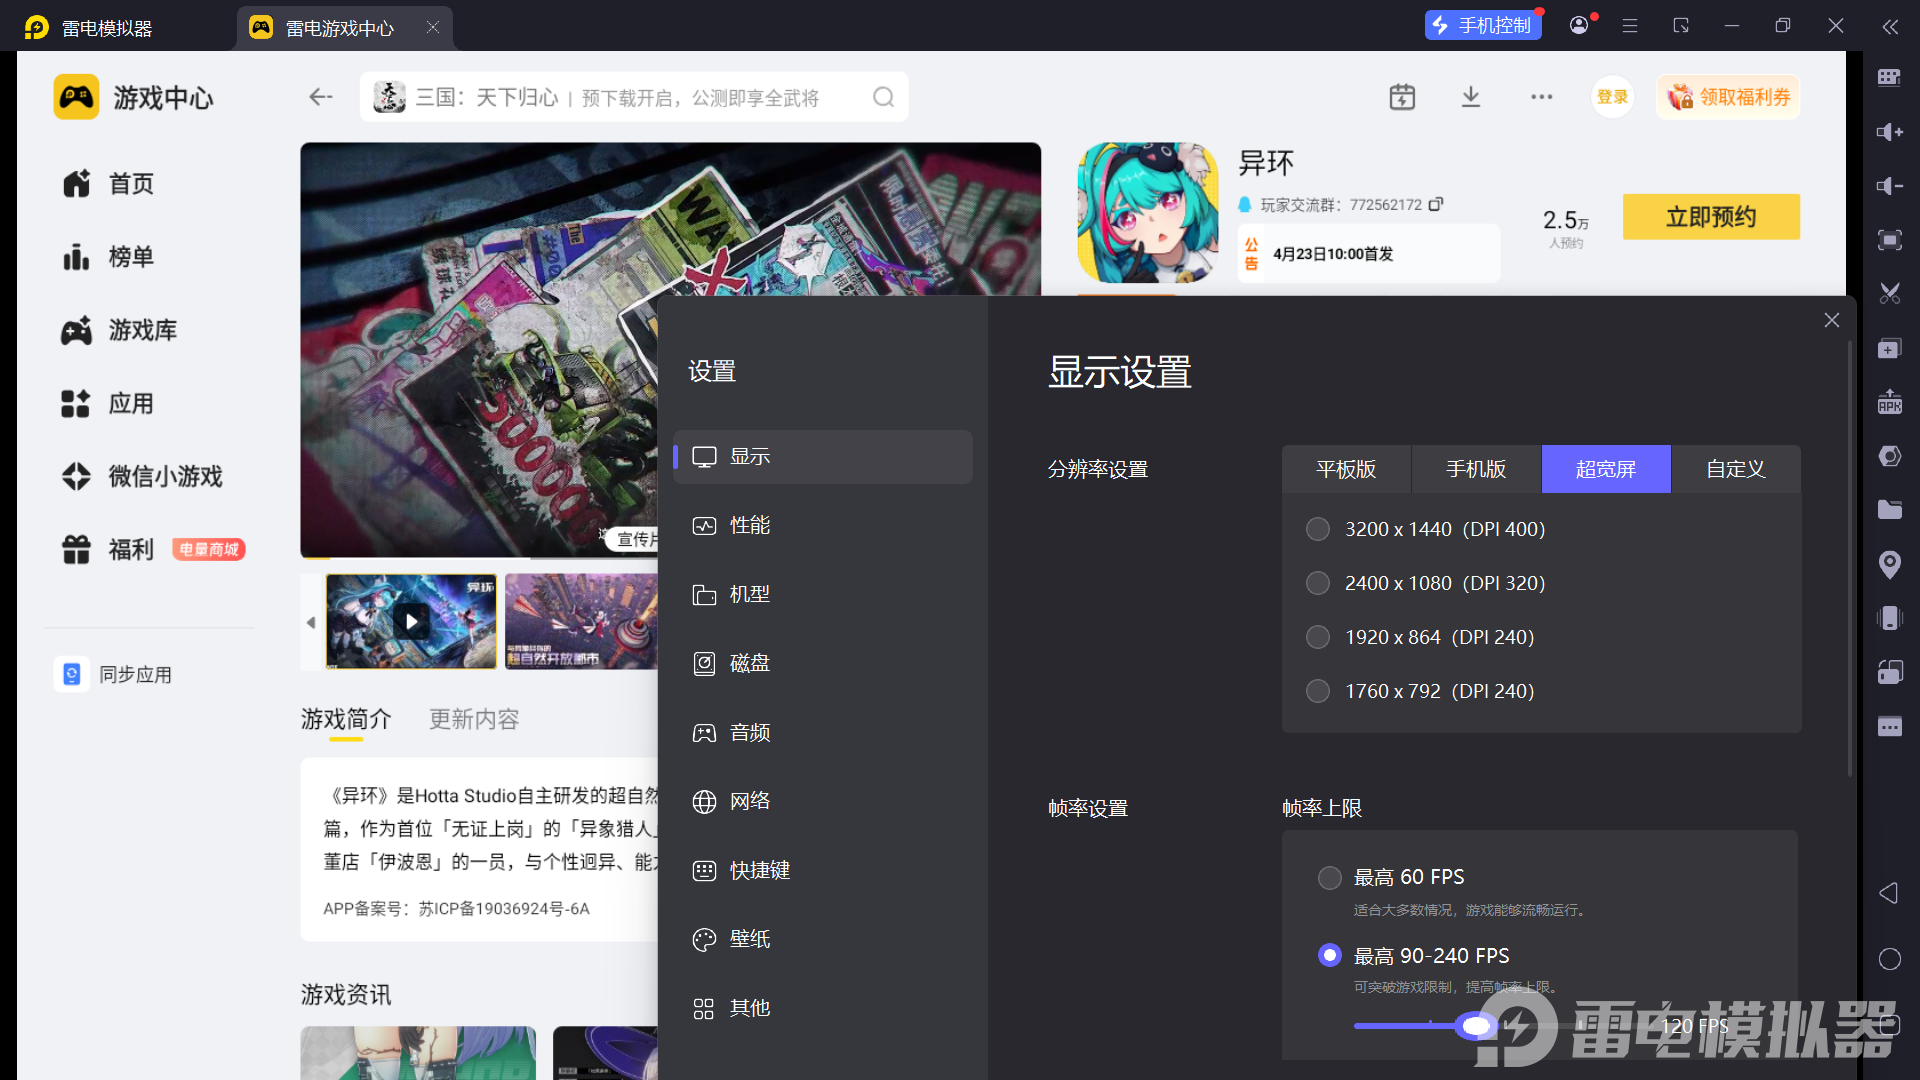The image size is (1920, 1080).
Task: Open the multi-instance manager icon
Action: (x=1889, y=348)
